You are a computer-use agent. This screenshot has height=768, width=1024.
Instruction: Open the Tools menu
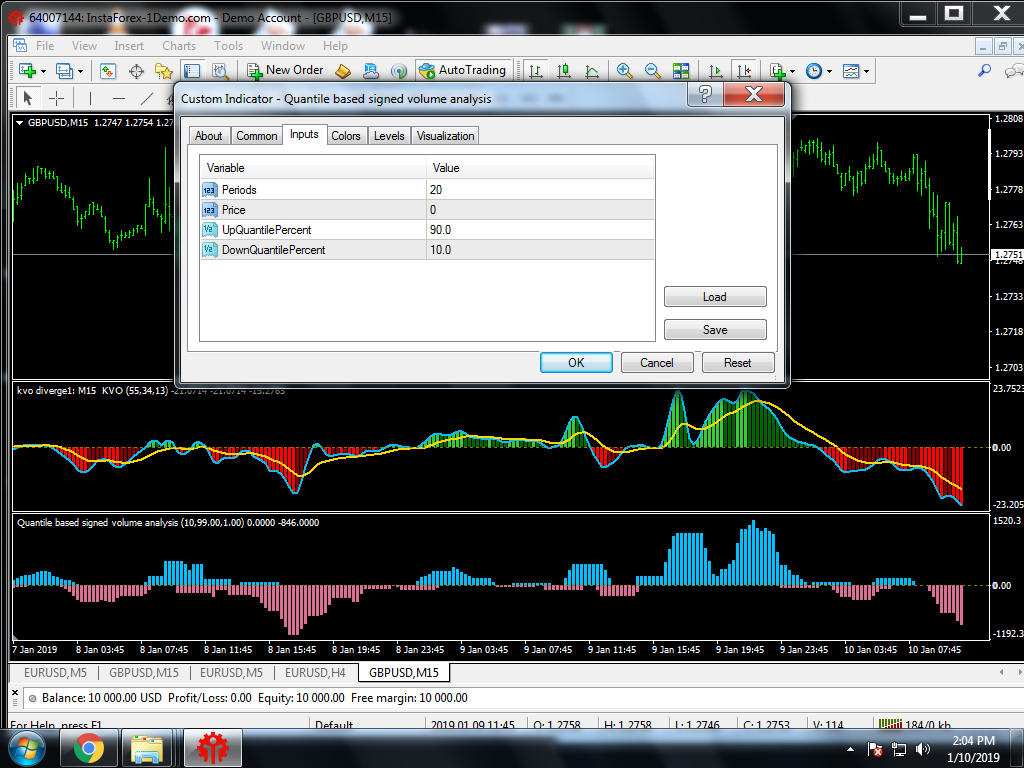tap(229, 46)
